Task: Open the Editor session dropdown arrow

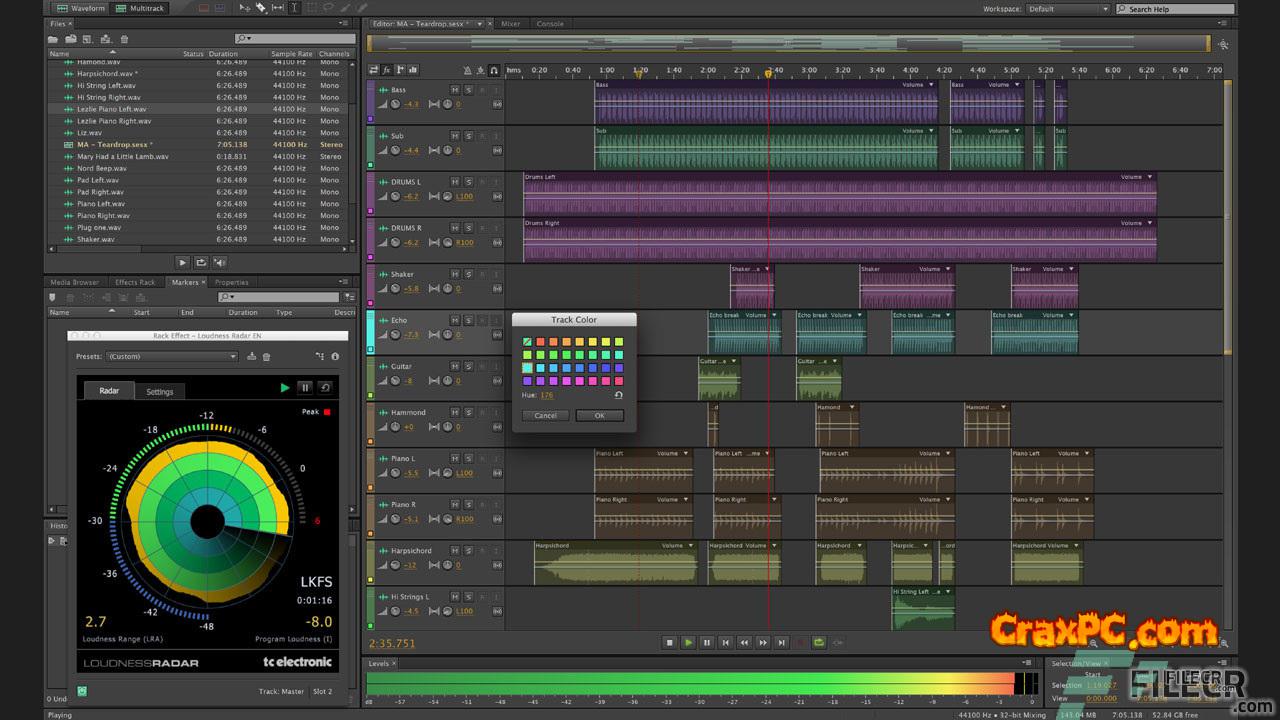Action: 481,24
